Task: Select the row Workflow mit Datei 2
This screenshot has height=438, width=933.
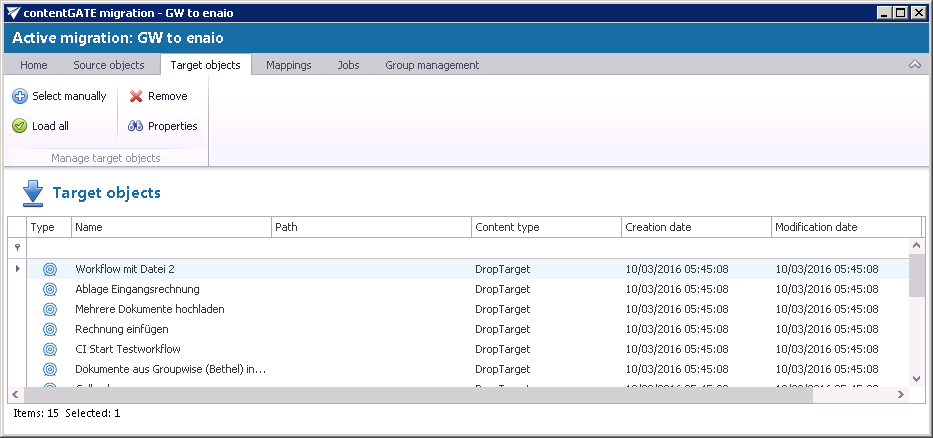Action: coord(468,270)
